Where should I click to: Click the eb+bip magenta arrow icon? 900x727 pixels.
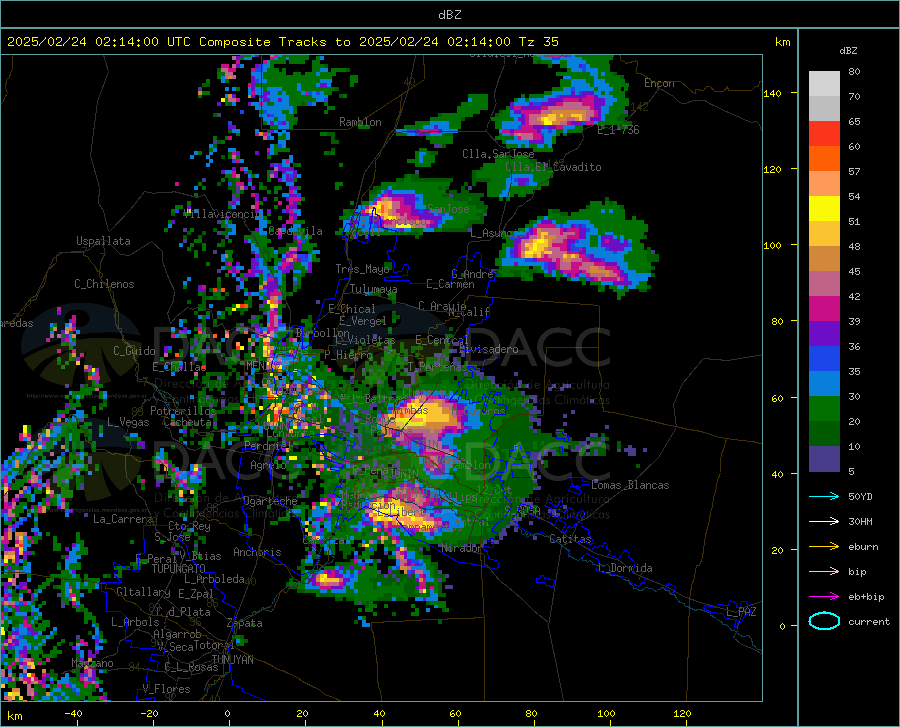click(824, 597)
